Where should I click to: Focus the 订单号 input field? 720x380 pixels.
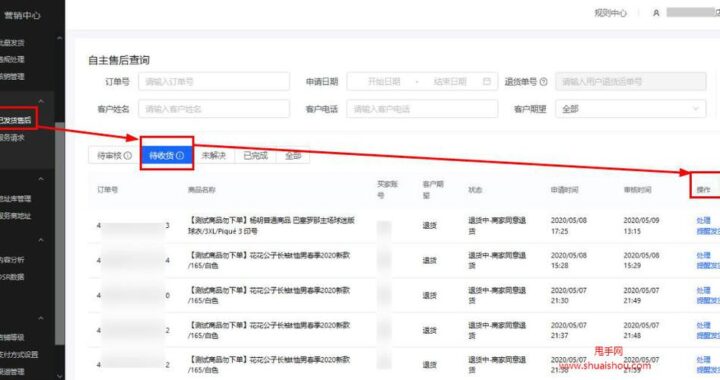[214, 81]
